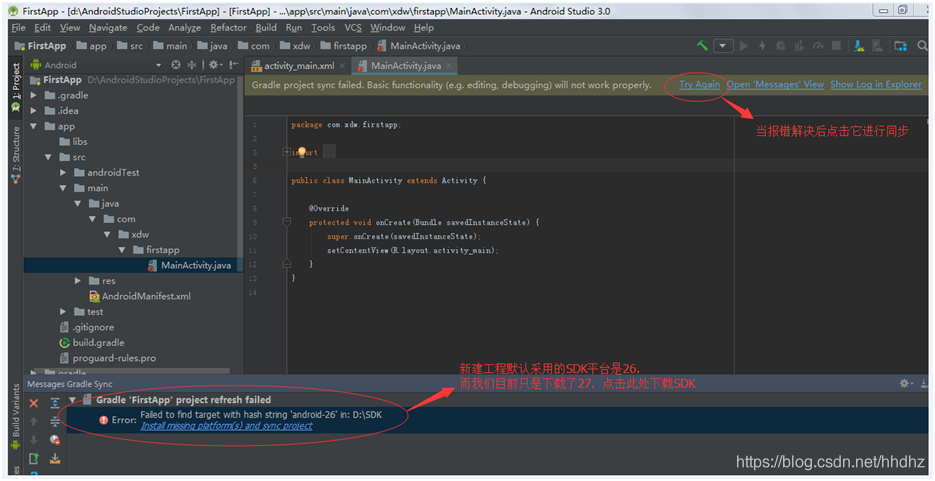Screen dimensions: 935x481
Task: Toggle the autoscroll to source download icon
Action: (55, 458)
